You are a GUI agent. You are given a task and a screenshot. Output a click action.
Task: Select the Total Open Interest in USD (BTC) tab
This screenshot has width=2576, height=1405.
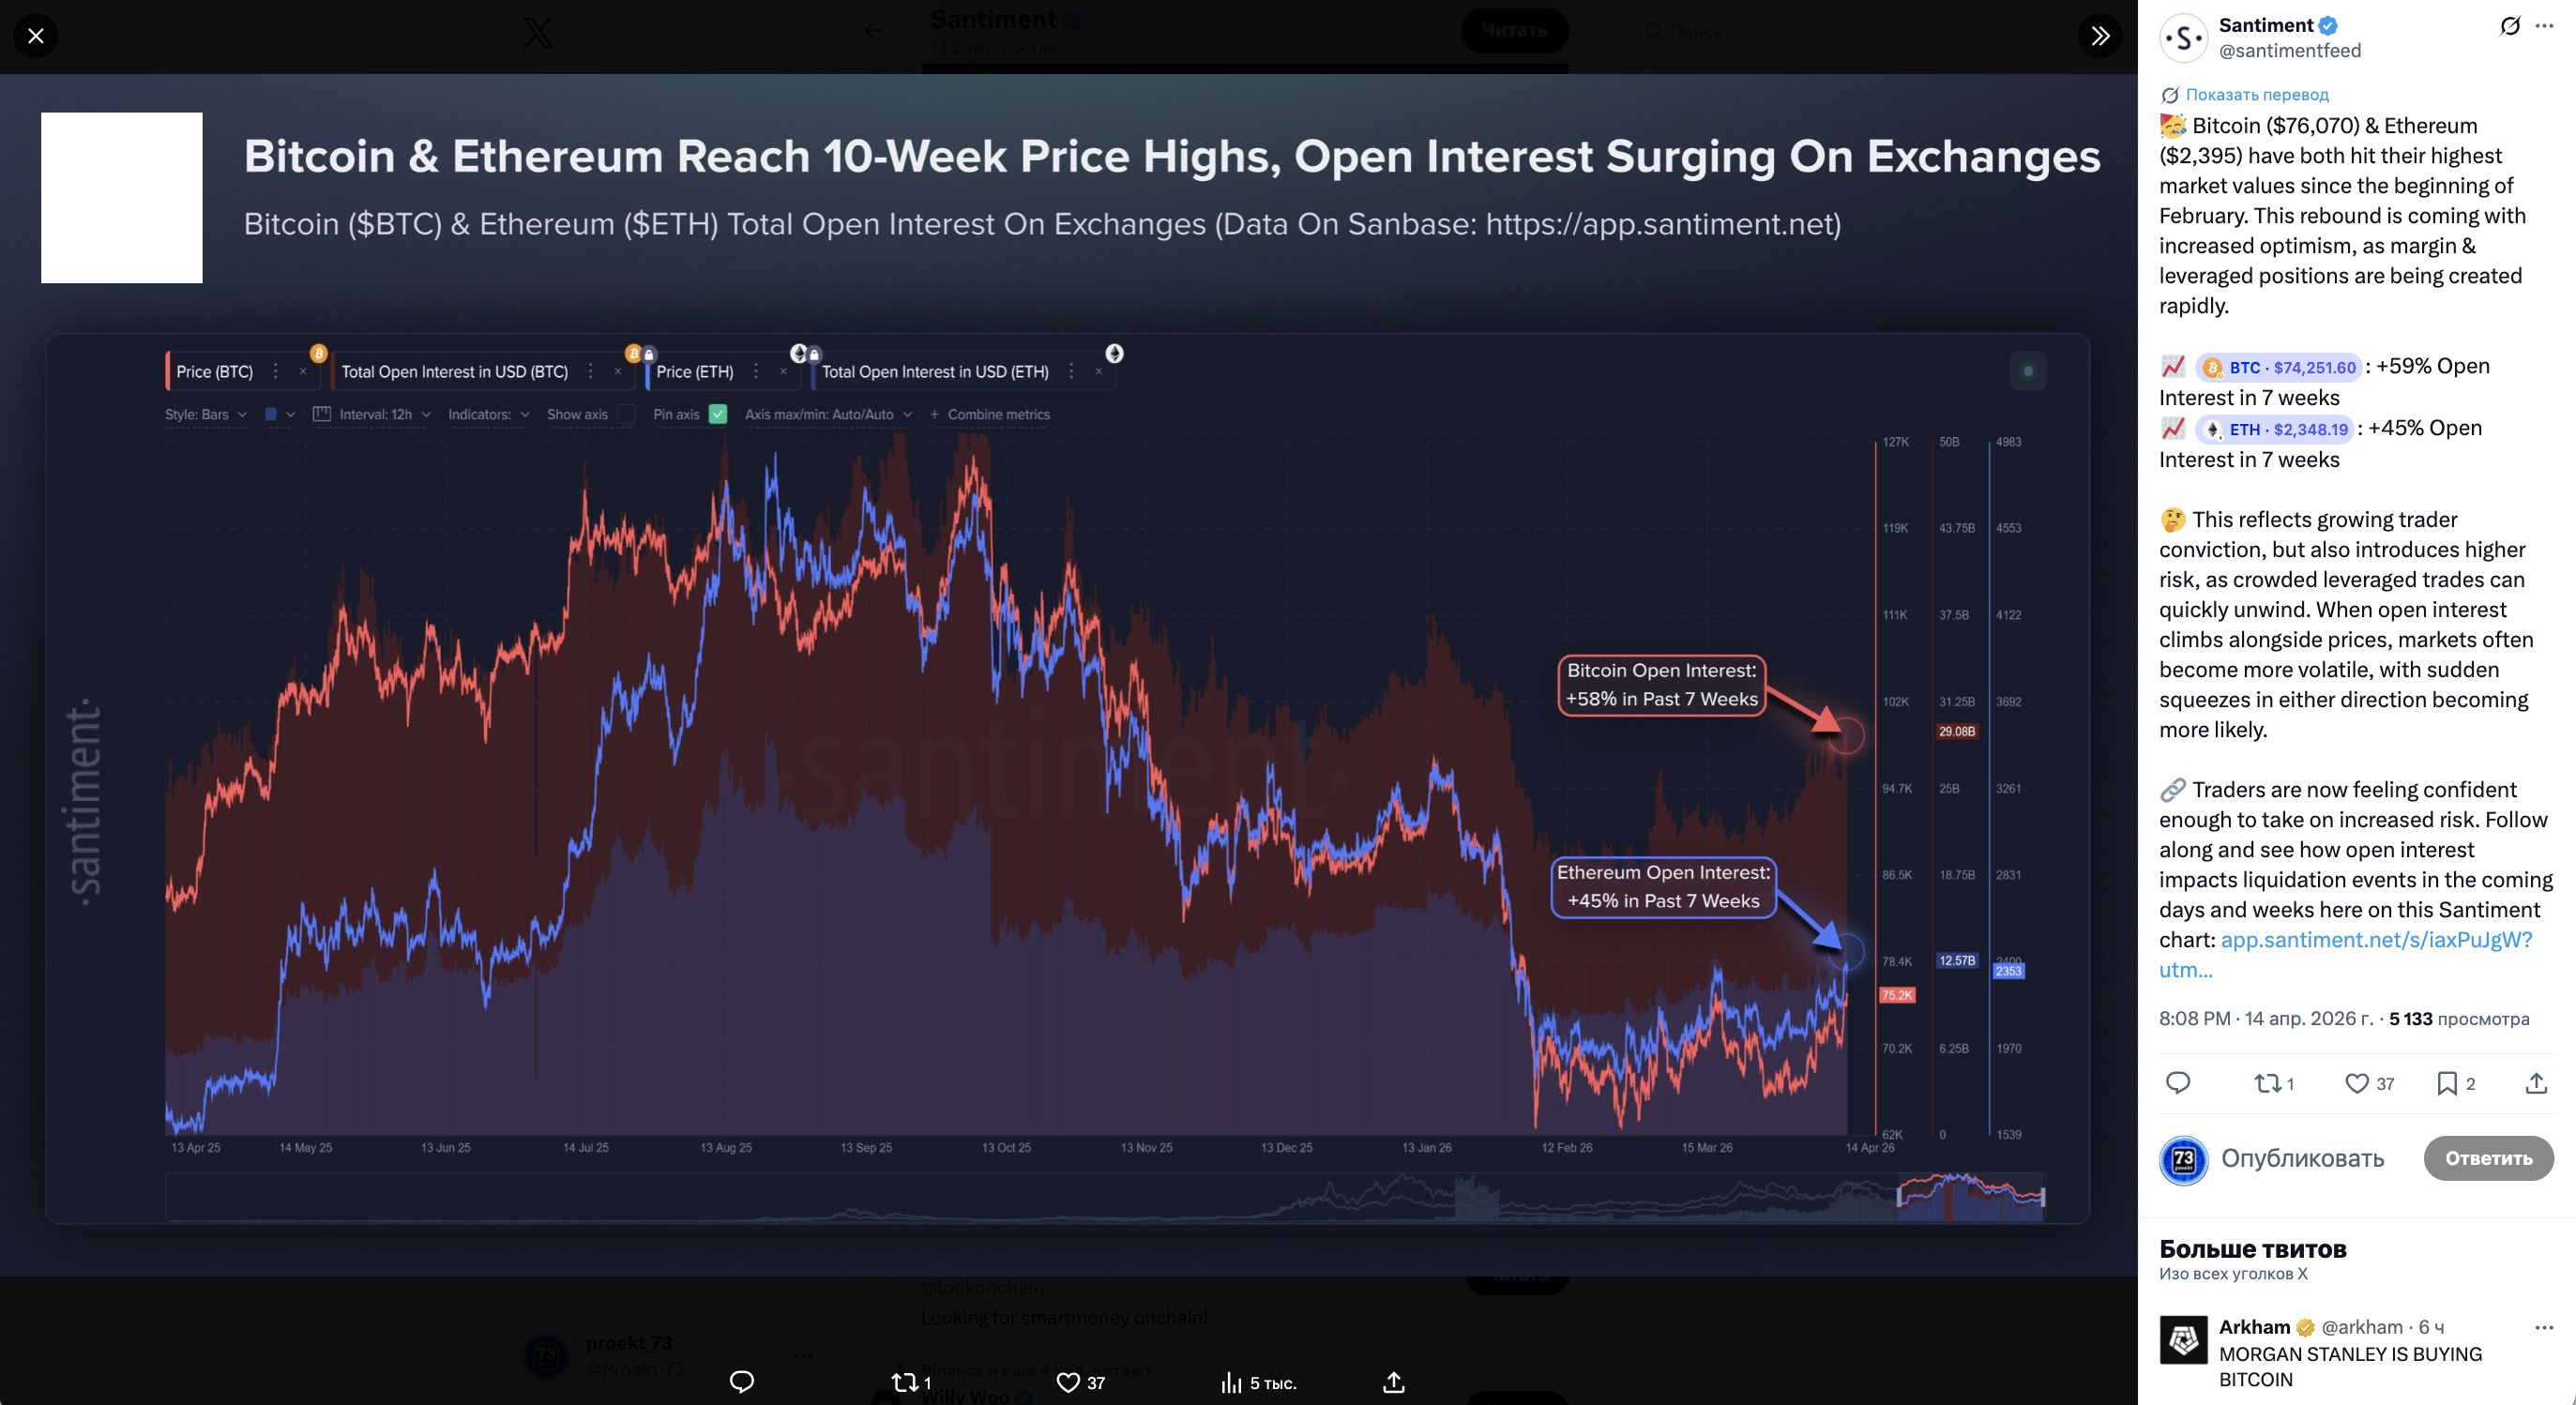pyautogui.click(x=455, y=372)
